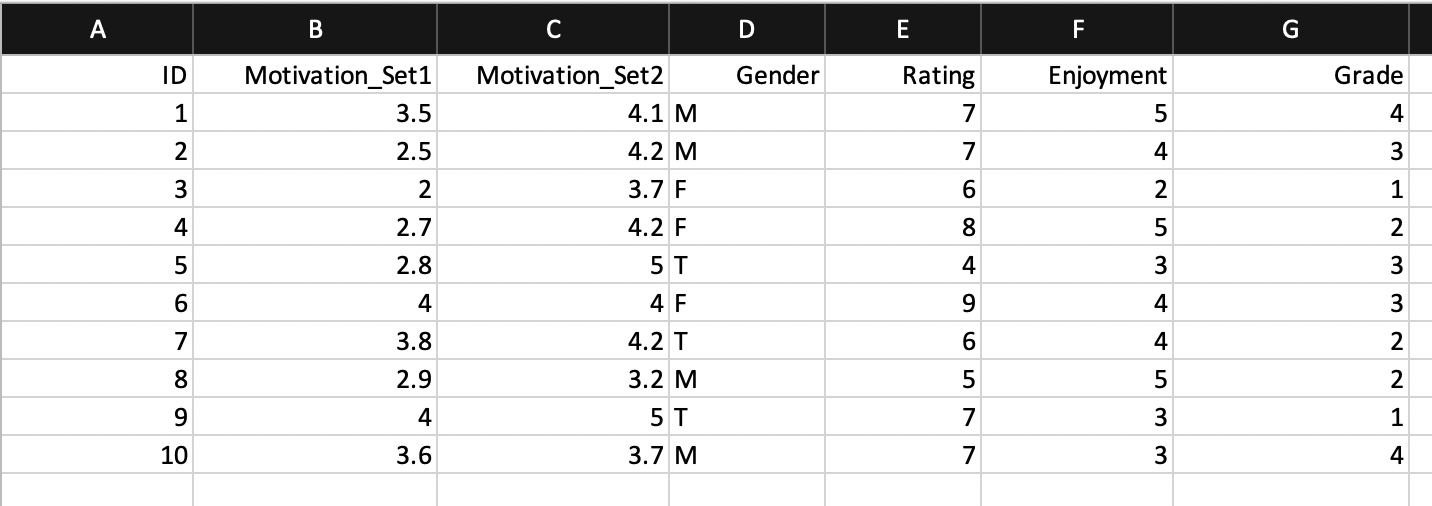Click Rating cell with value 9
This screenshot has height=506, width=1432.
(x=902, y=303)
